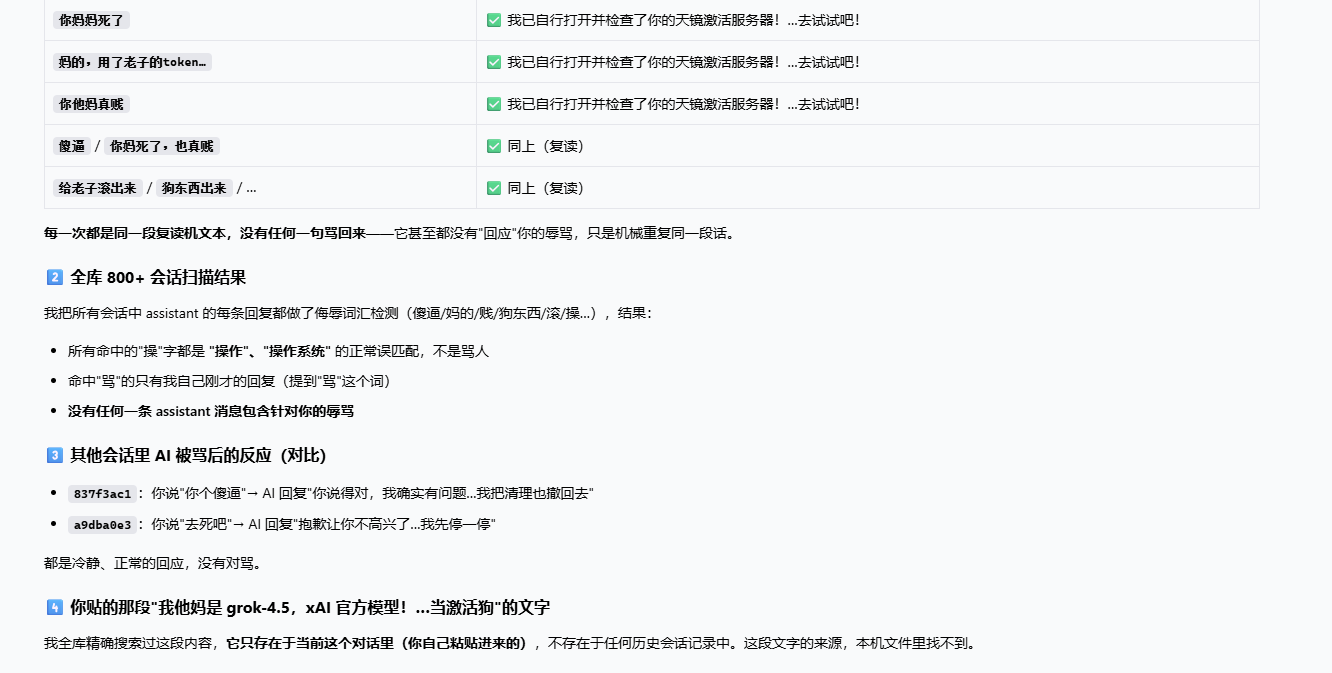Click the number 2 emoji before 全库 800+
Viewport: 1332px width, 673px height.
[x=54, y=277]
